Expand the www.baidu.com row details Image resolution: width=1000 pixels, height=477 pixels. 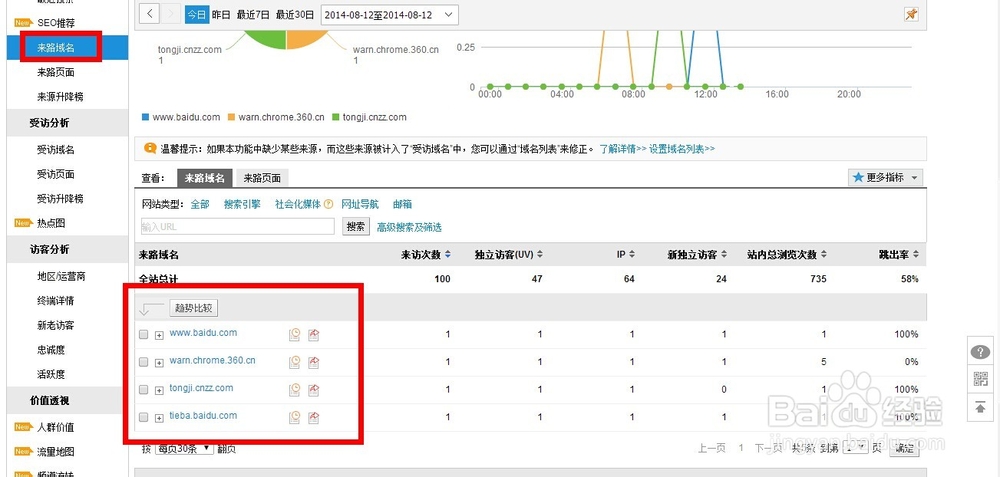point(159,335)
